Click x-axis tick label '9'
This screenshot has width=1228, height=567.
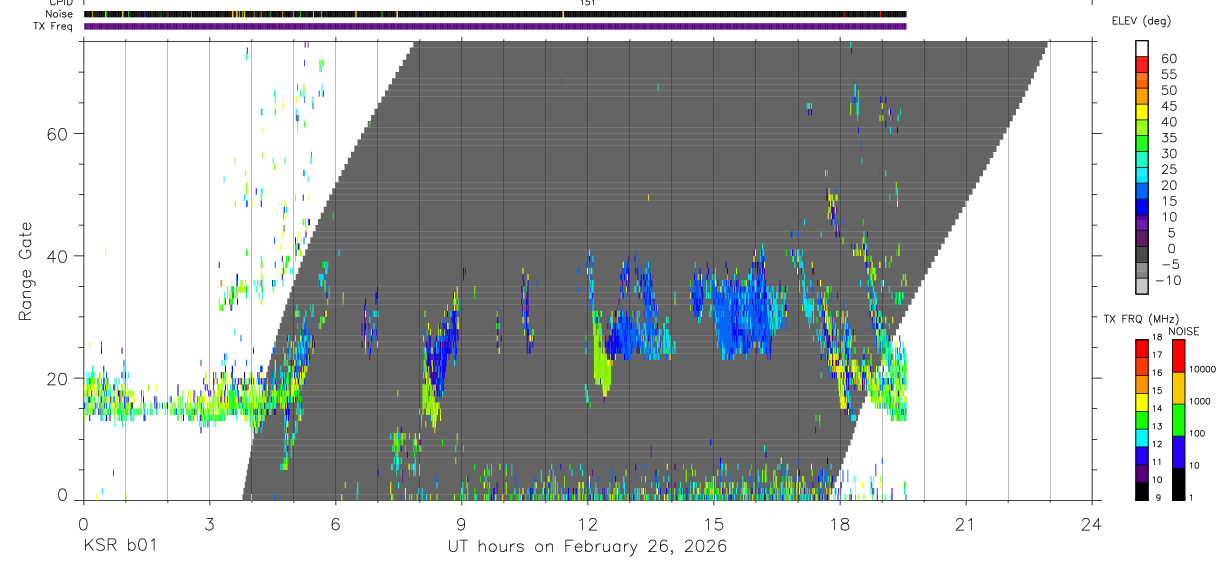click(461, 523)
